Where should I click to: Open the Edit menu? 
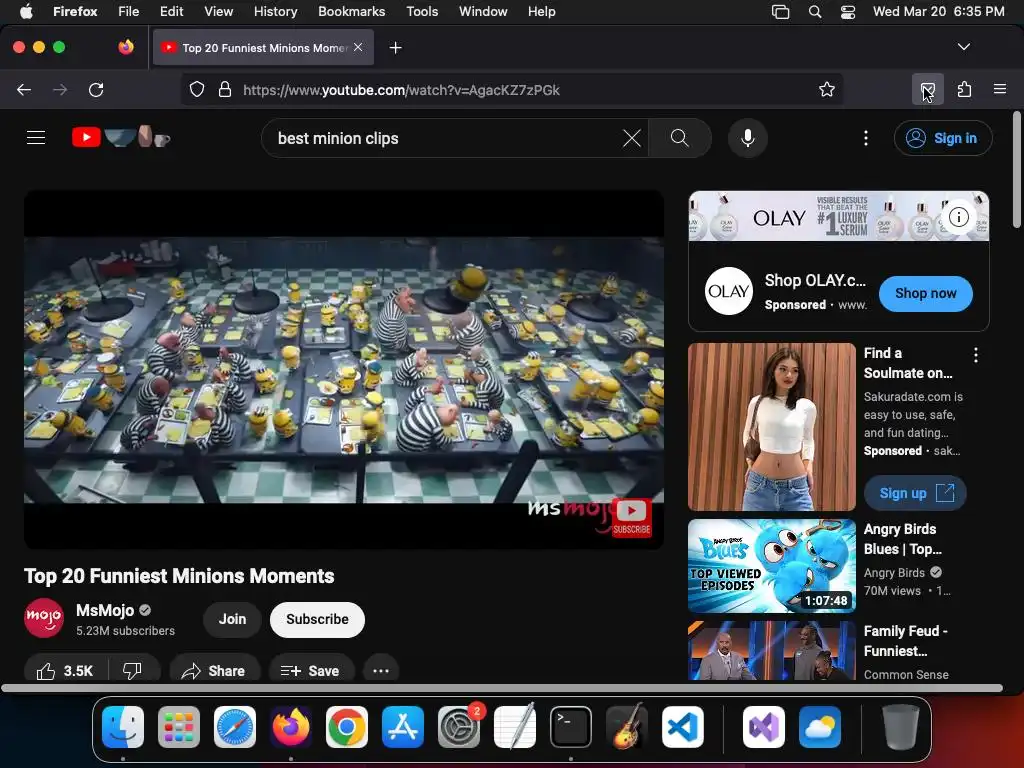tap(171, 11)
